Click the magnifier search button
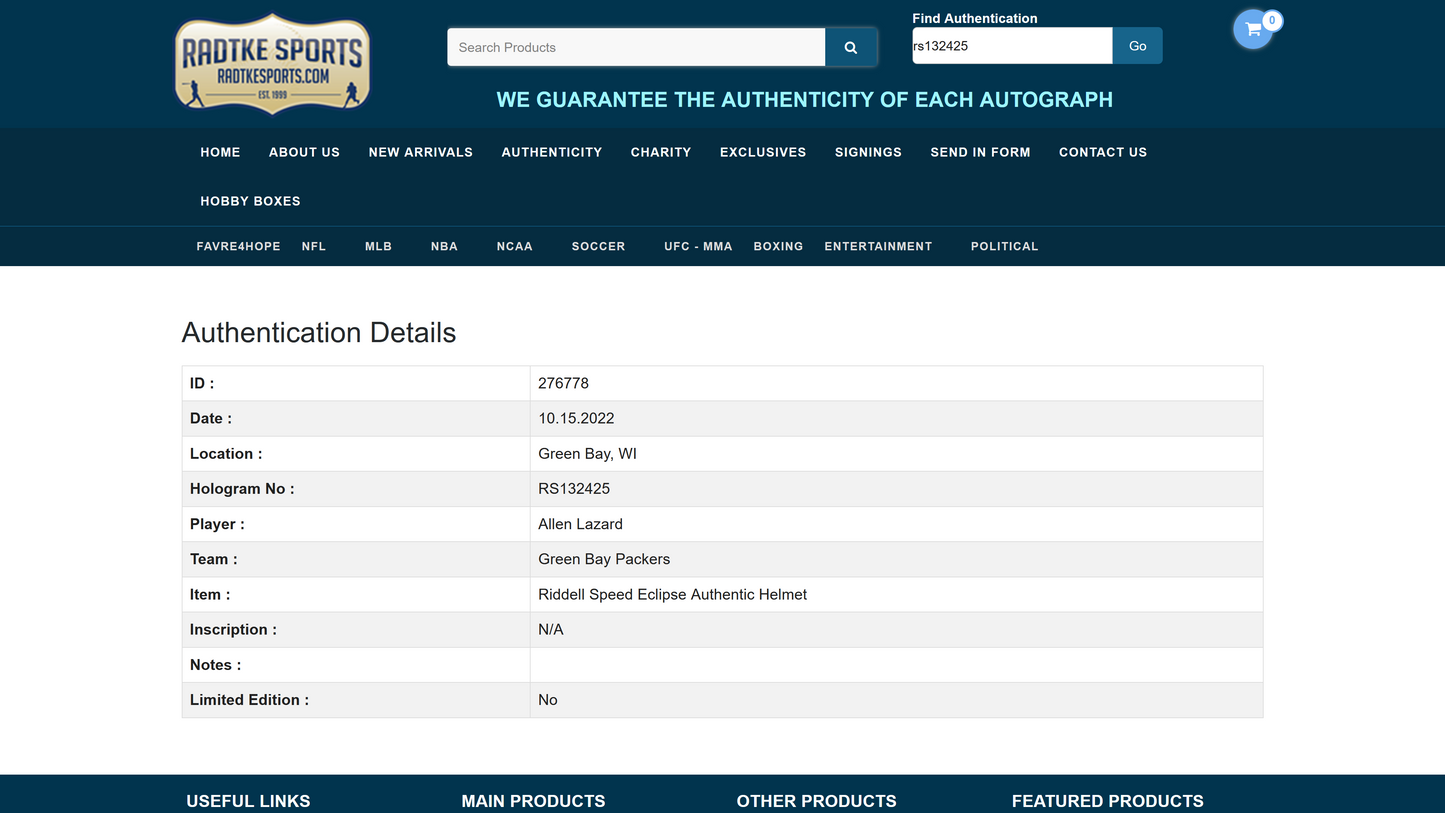Screen dimensions: 1445x813 (851, 47)
